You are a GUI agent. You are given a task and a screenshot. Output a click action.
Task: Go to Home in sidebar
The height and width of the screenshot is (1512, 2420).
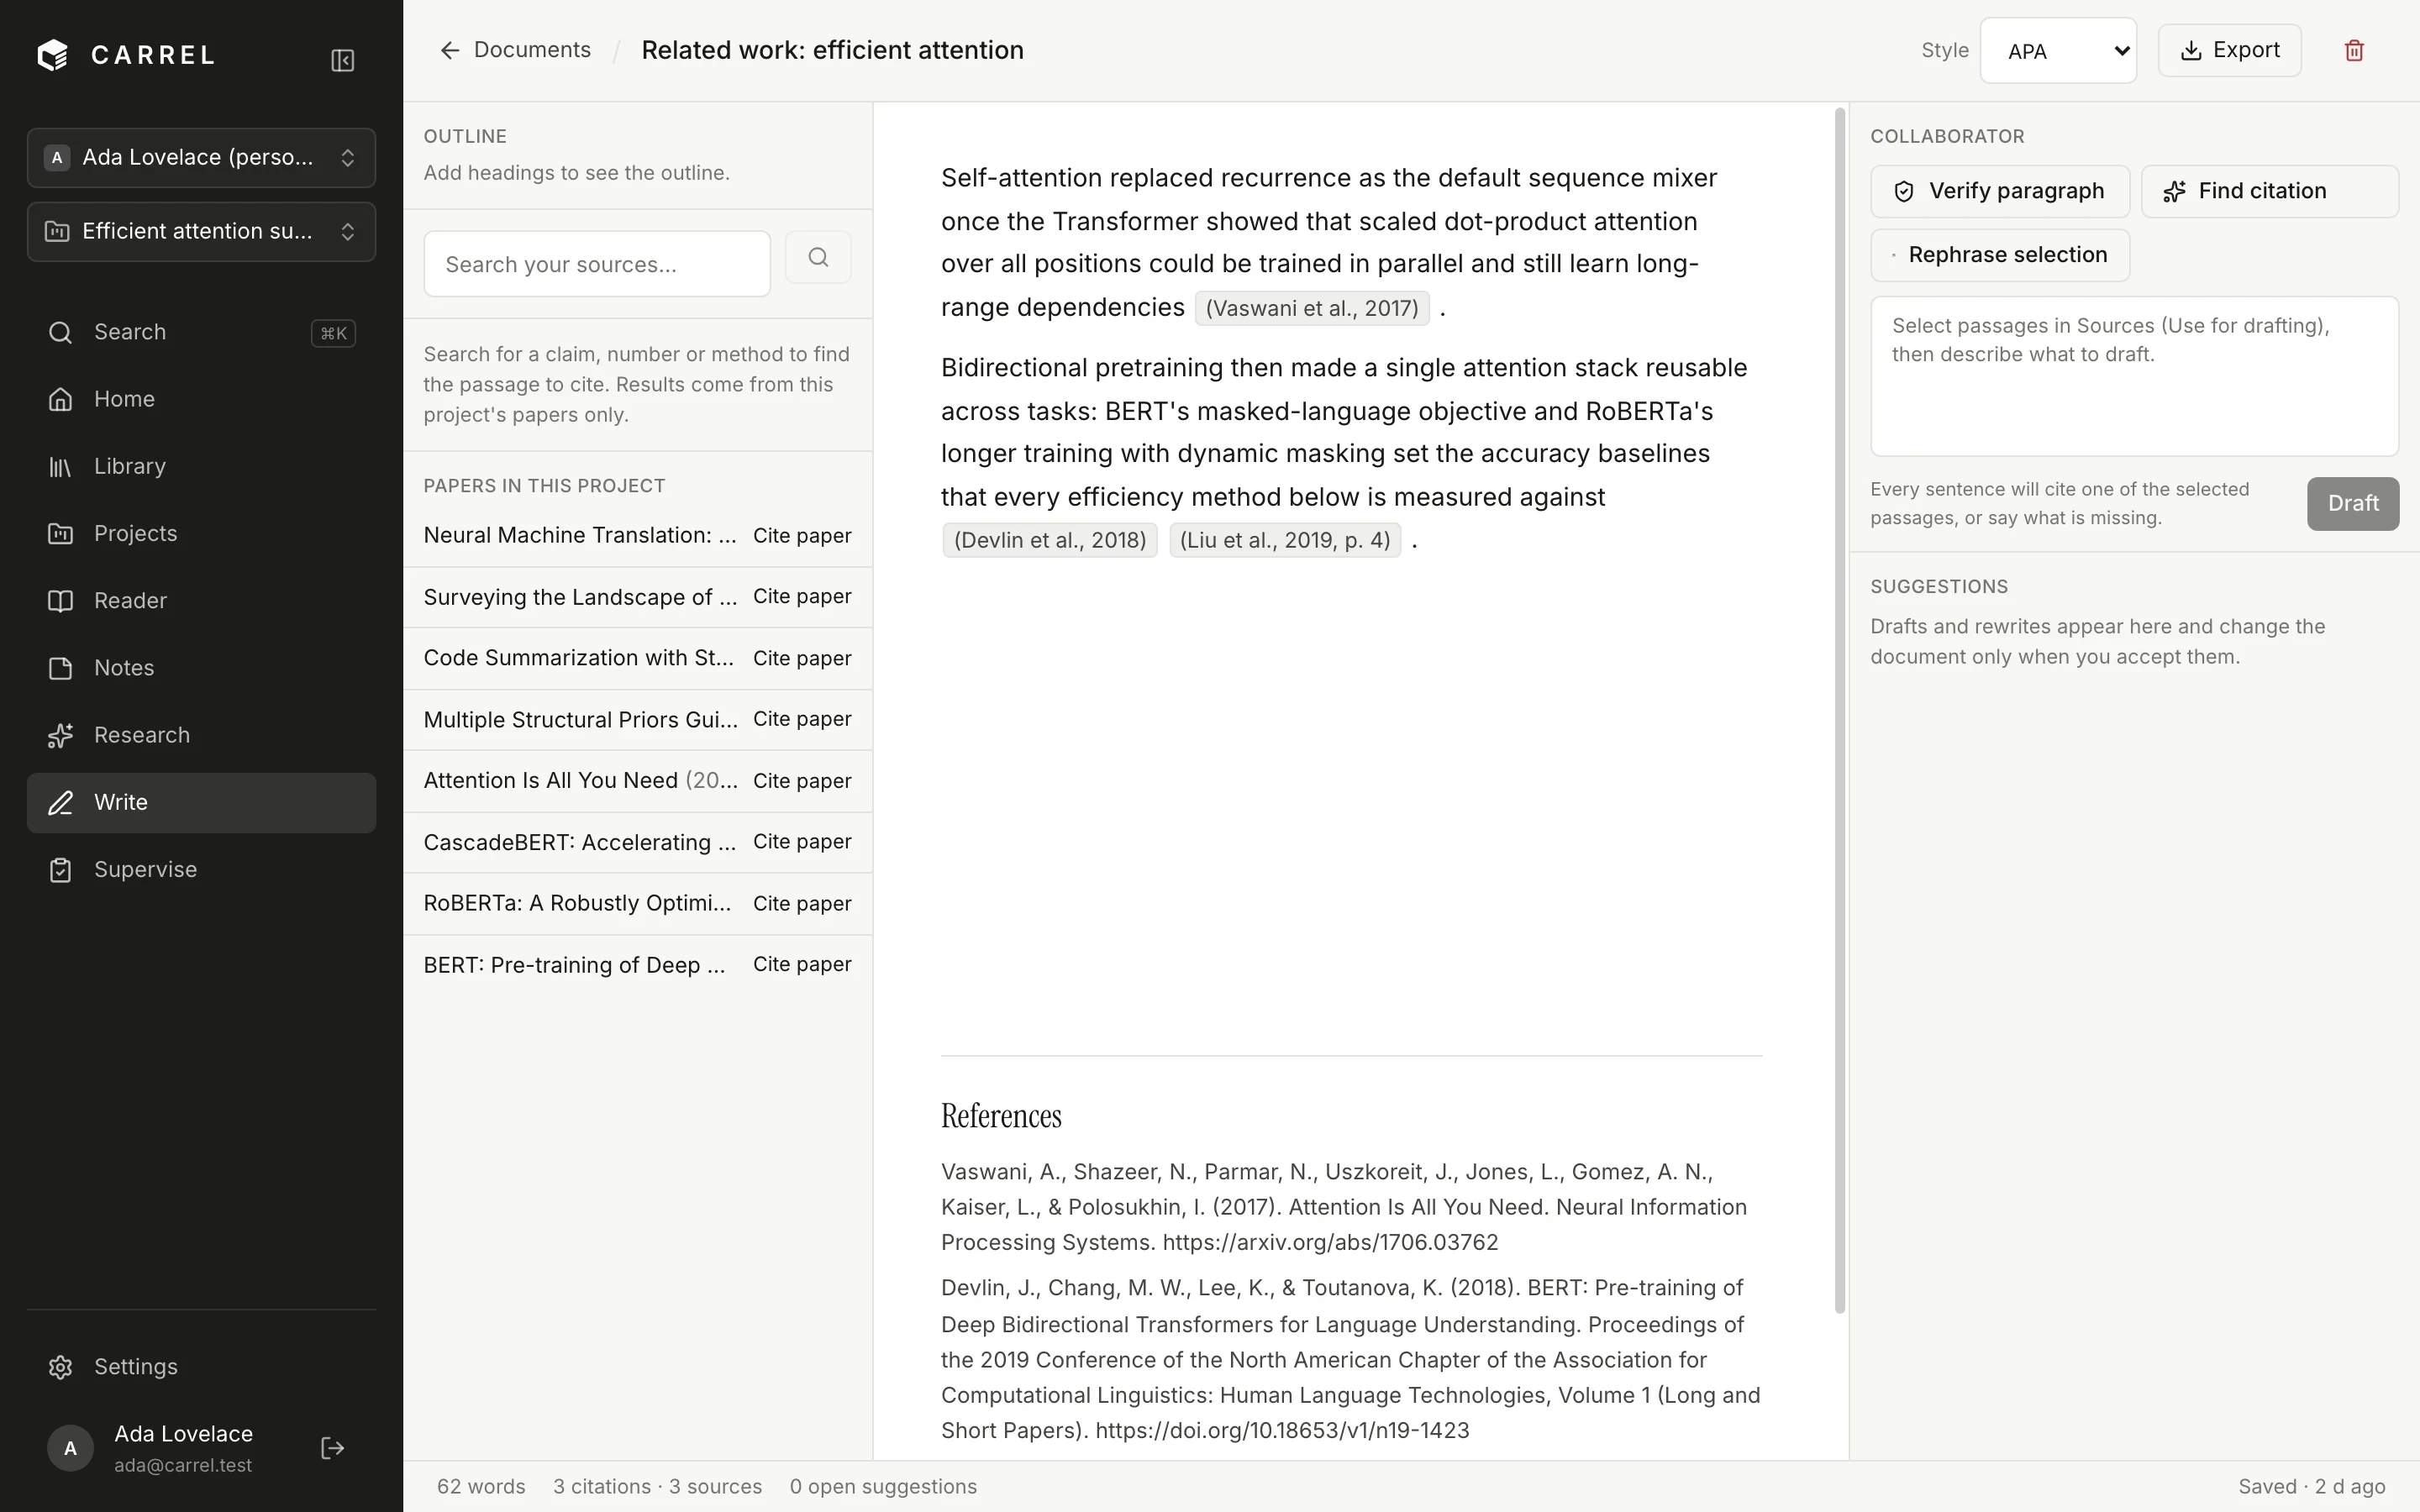click(x=201, y=399)
